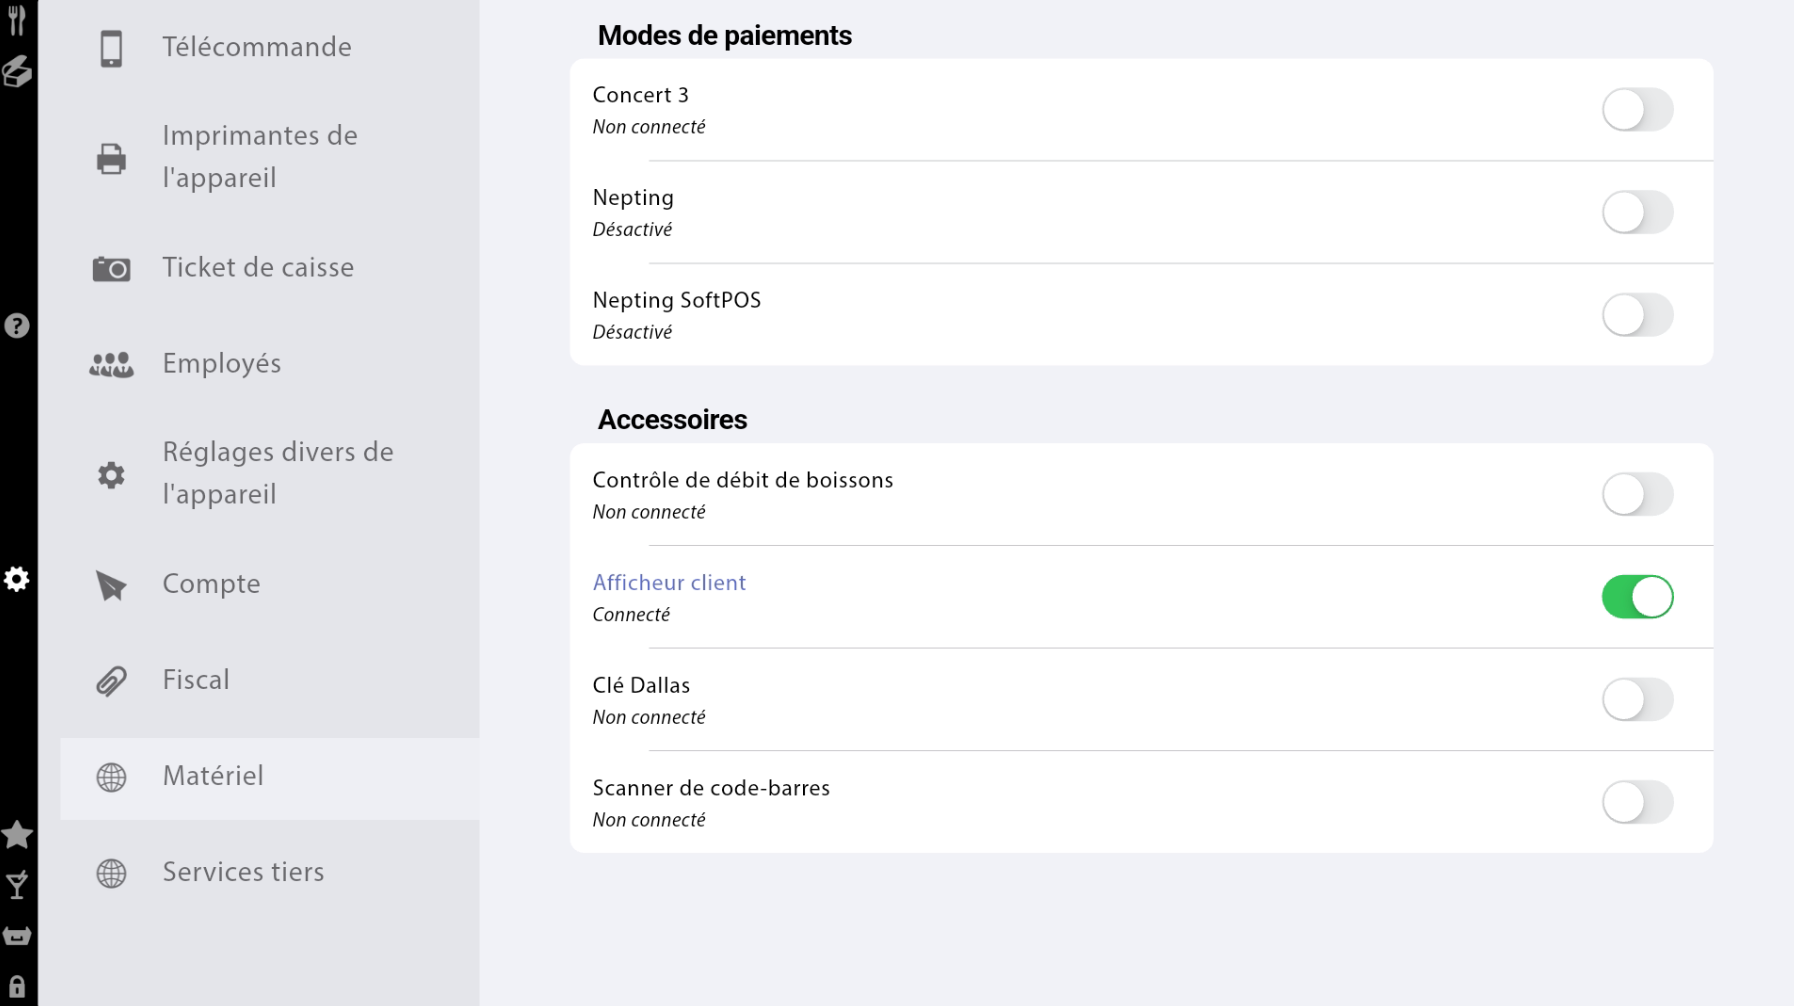1794x1006 pixels.
Task: Open help via the question mark icon
Action: (17, 326)
